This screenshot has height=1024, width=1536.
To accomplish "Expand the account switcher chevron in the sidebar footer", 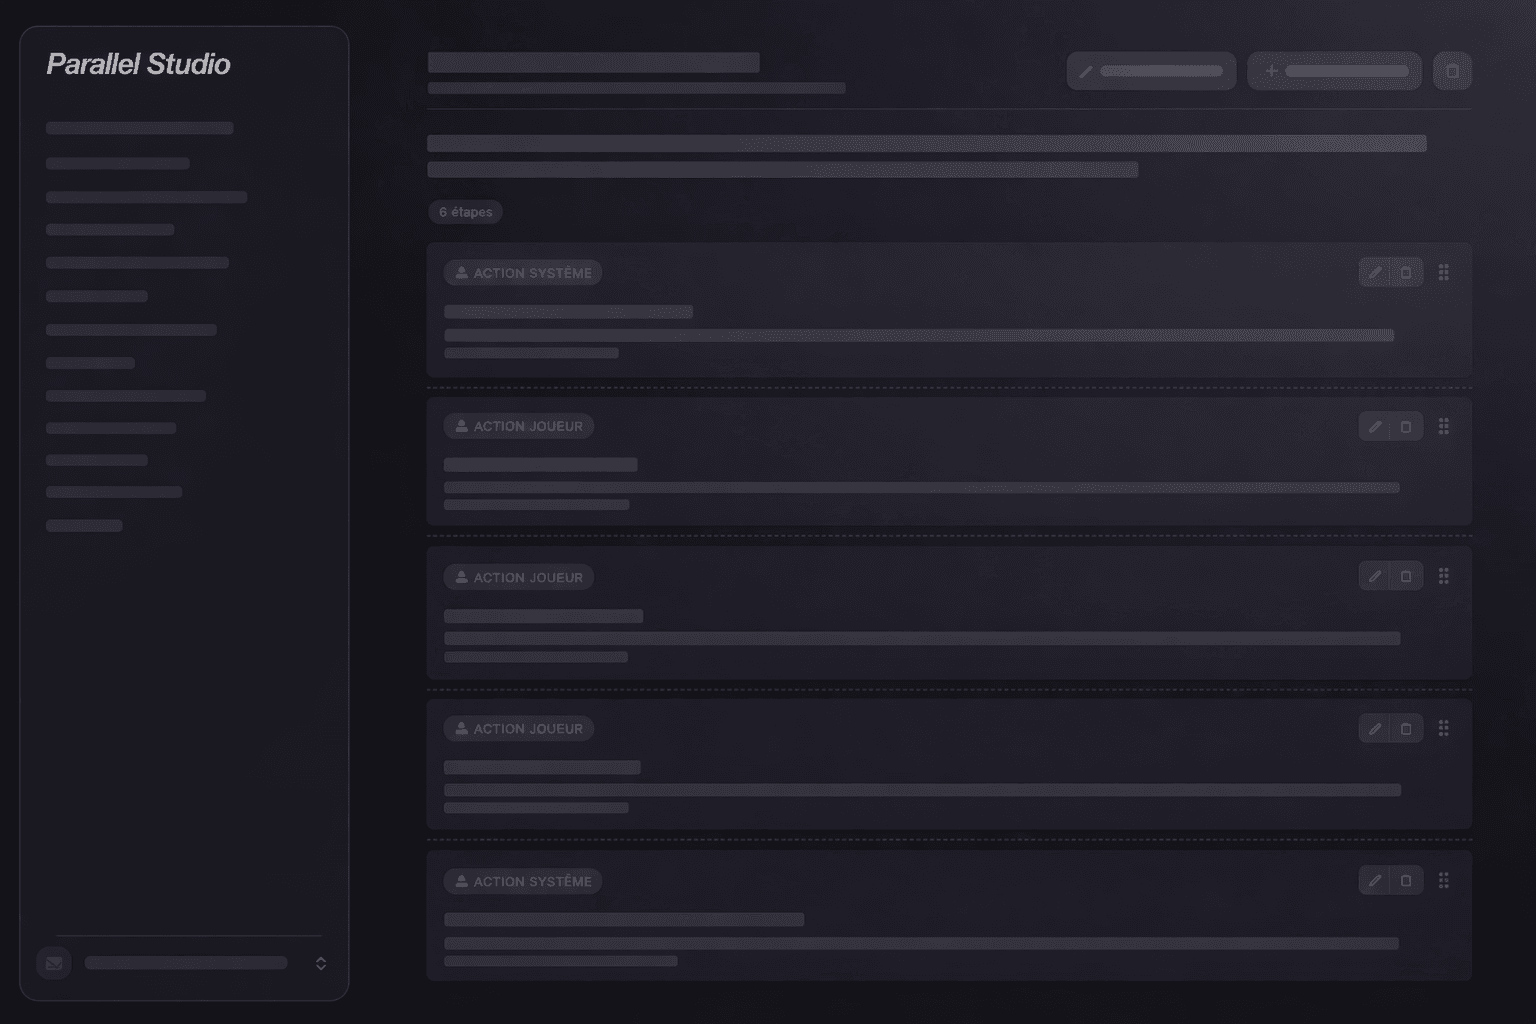I will [x=321, y=964].
